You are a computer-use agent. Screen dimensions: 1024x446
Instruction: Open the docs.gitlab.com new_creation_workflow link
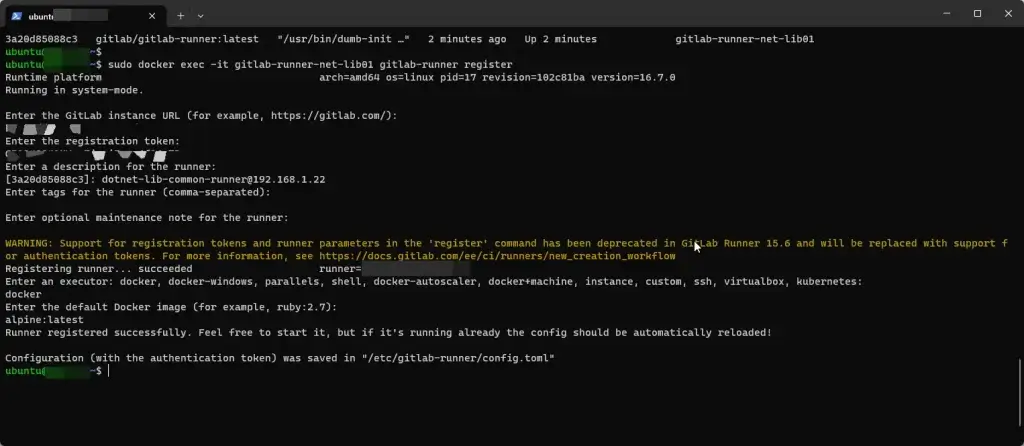point(497,256)
